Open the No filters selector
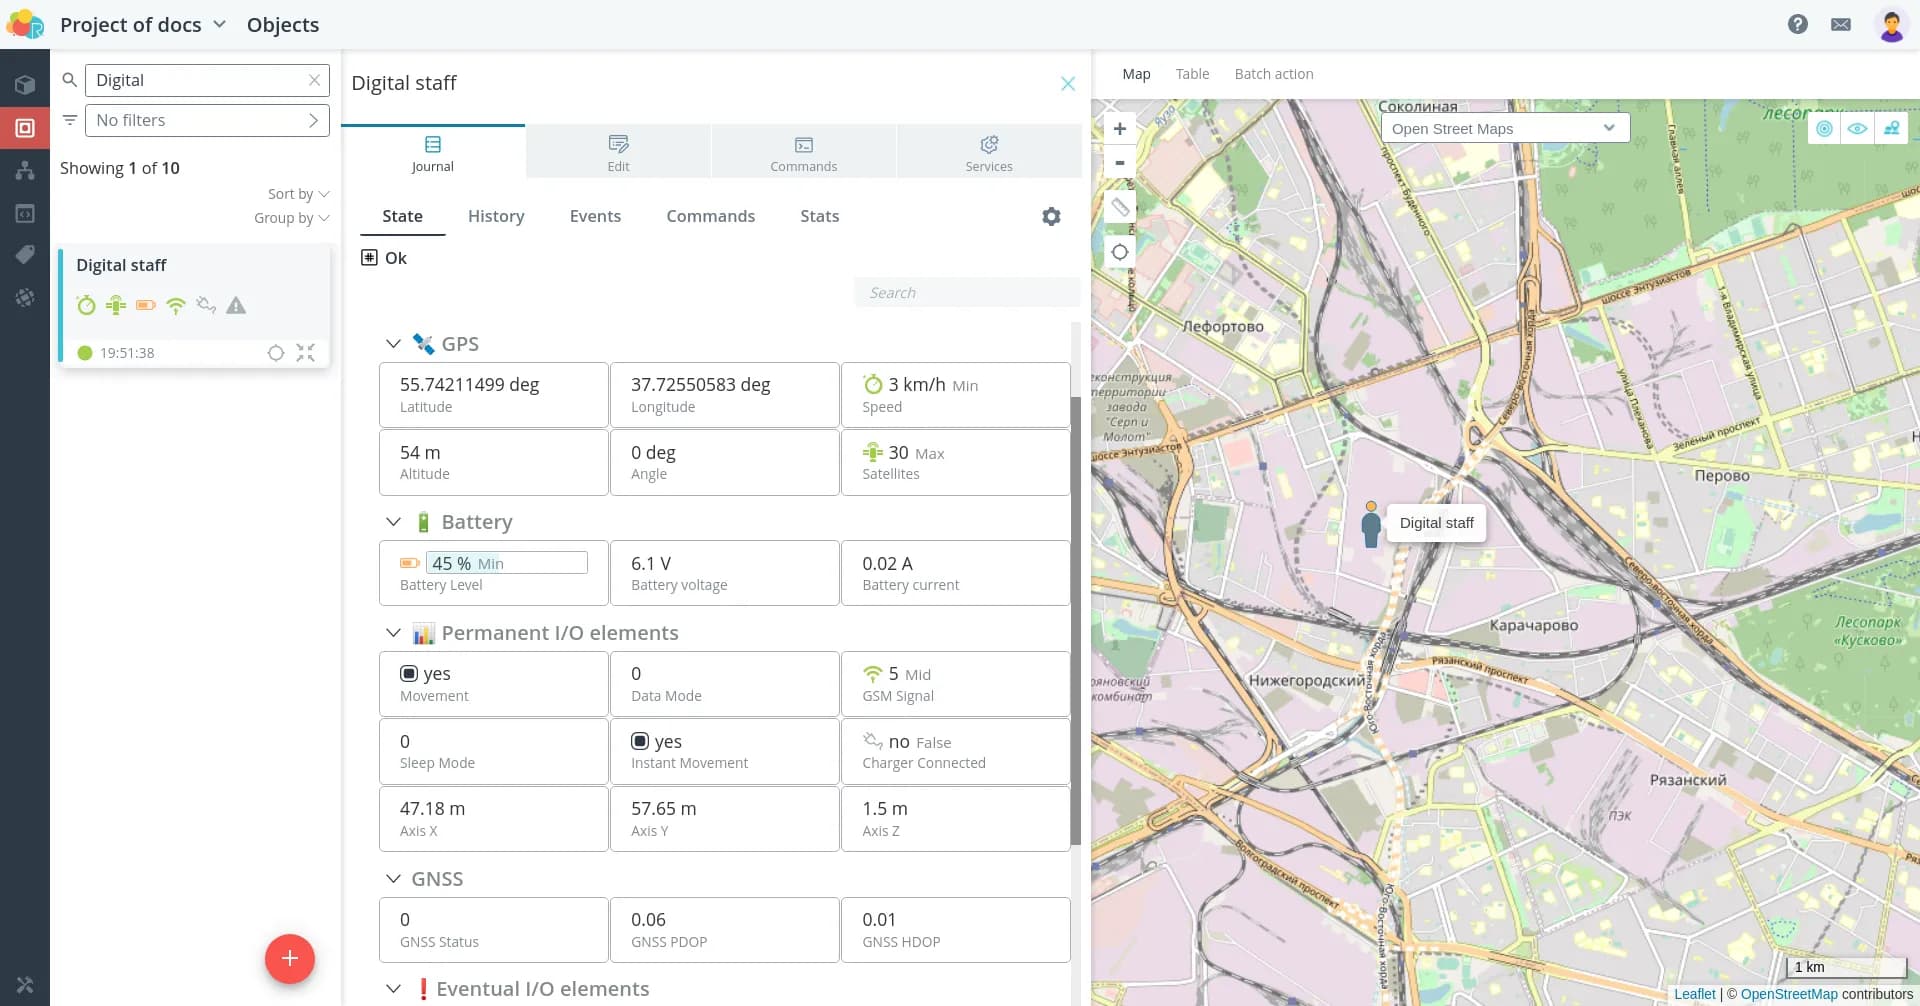The width and height of the screenshot is (1920, 1006). click(x=207, y=120)
